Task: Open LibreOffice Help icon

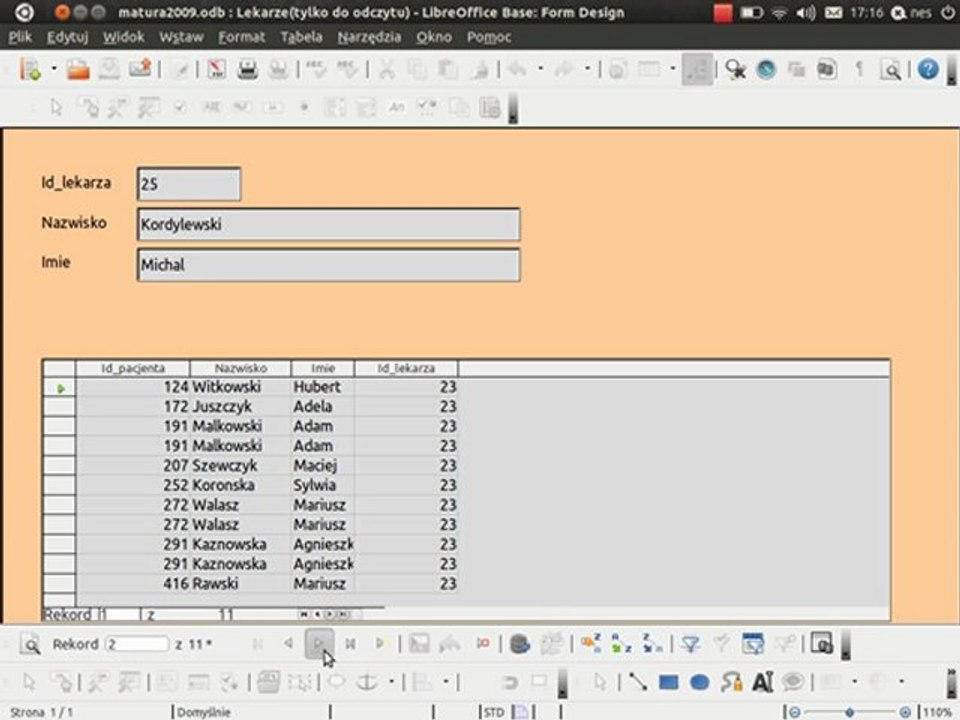Action: click(x=928, y=69)
